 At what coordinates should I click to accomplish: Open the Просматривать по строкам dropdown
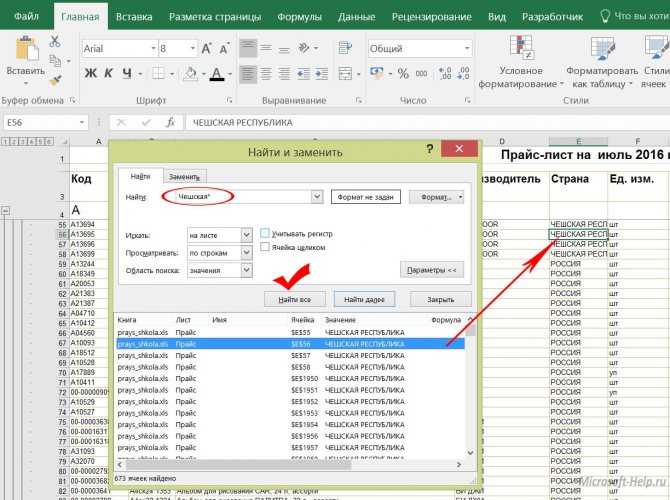click(x=246, y=253)
